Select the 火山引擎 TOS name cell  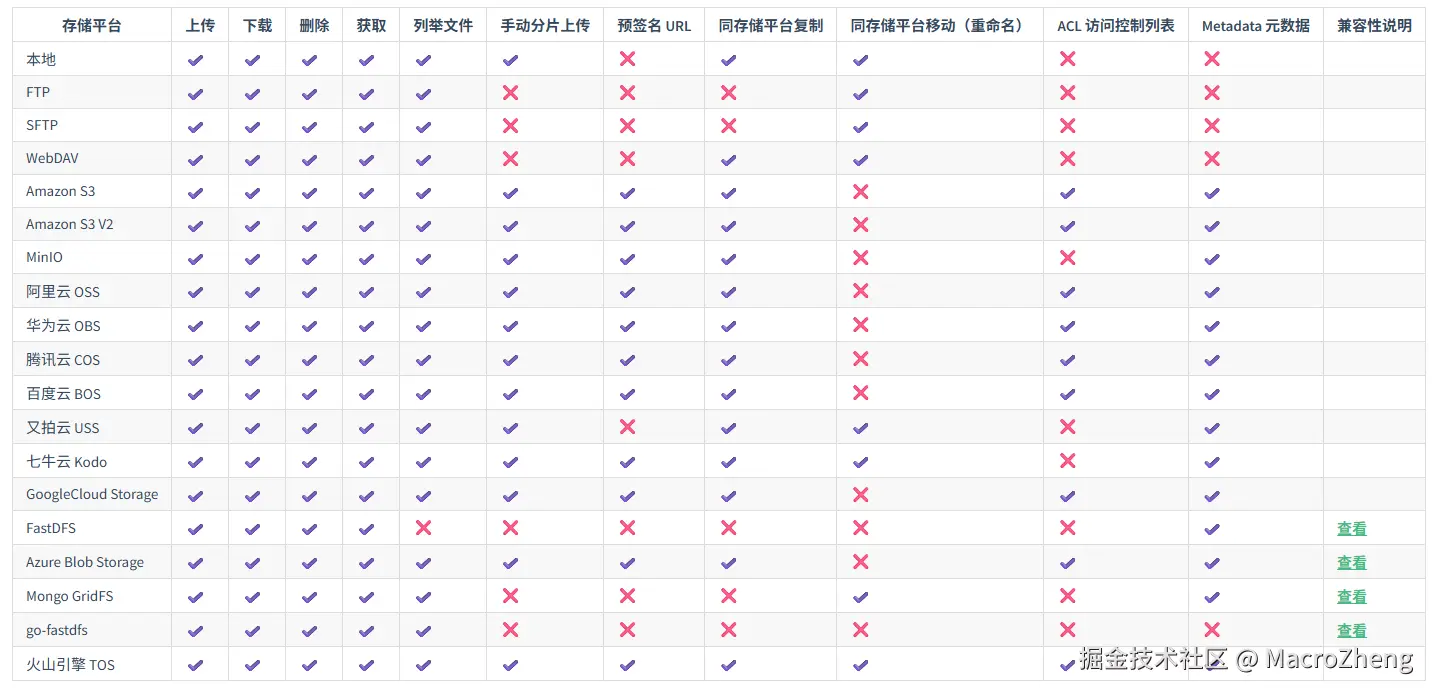pos(92,664)
